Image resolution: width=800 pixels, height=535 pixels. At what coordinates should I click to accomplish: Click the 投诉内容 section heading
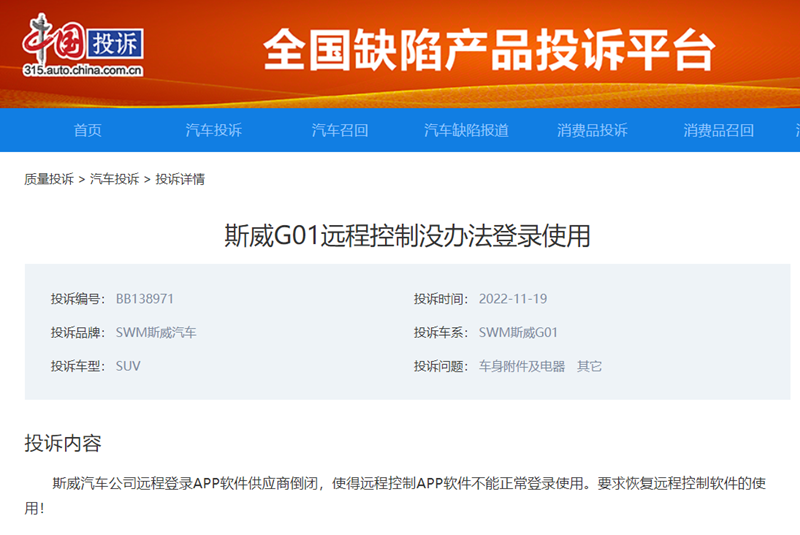(x=63, y=443)
